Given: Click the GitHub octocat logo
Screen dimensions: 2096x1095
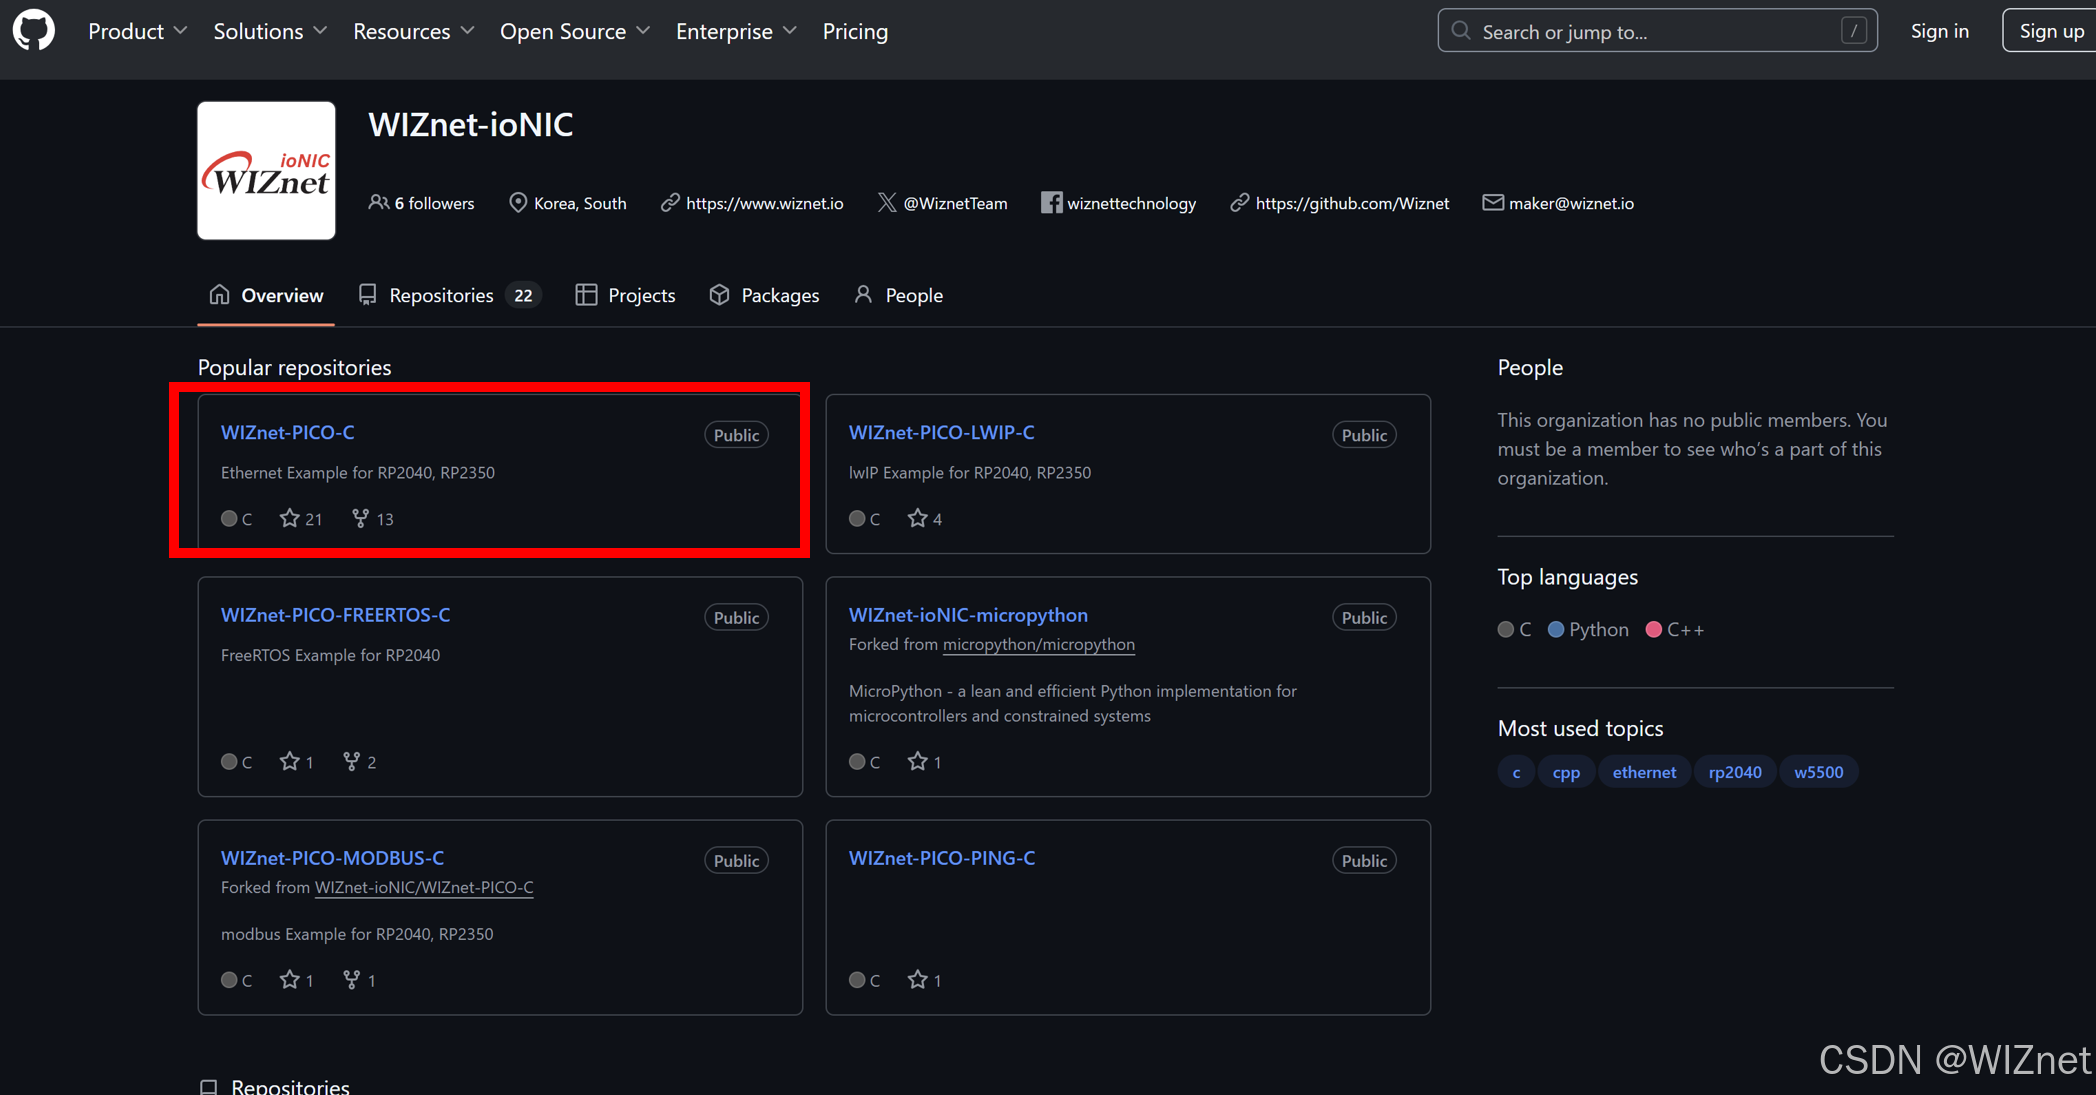Looking at the screenshot, I should tap(34, 31).
